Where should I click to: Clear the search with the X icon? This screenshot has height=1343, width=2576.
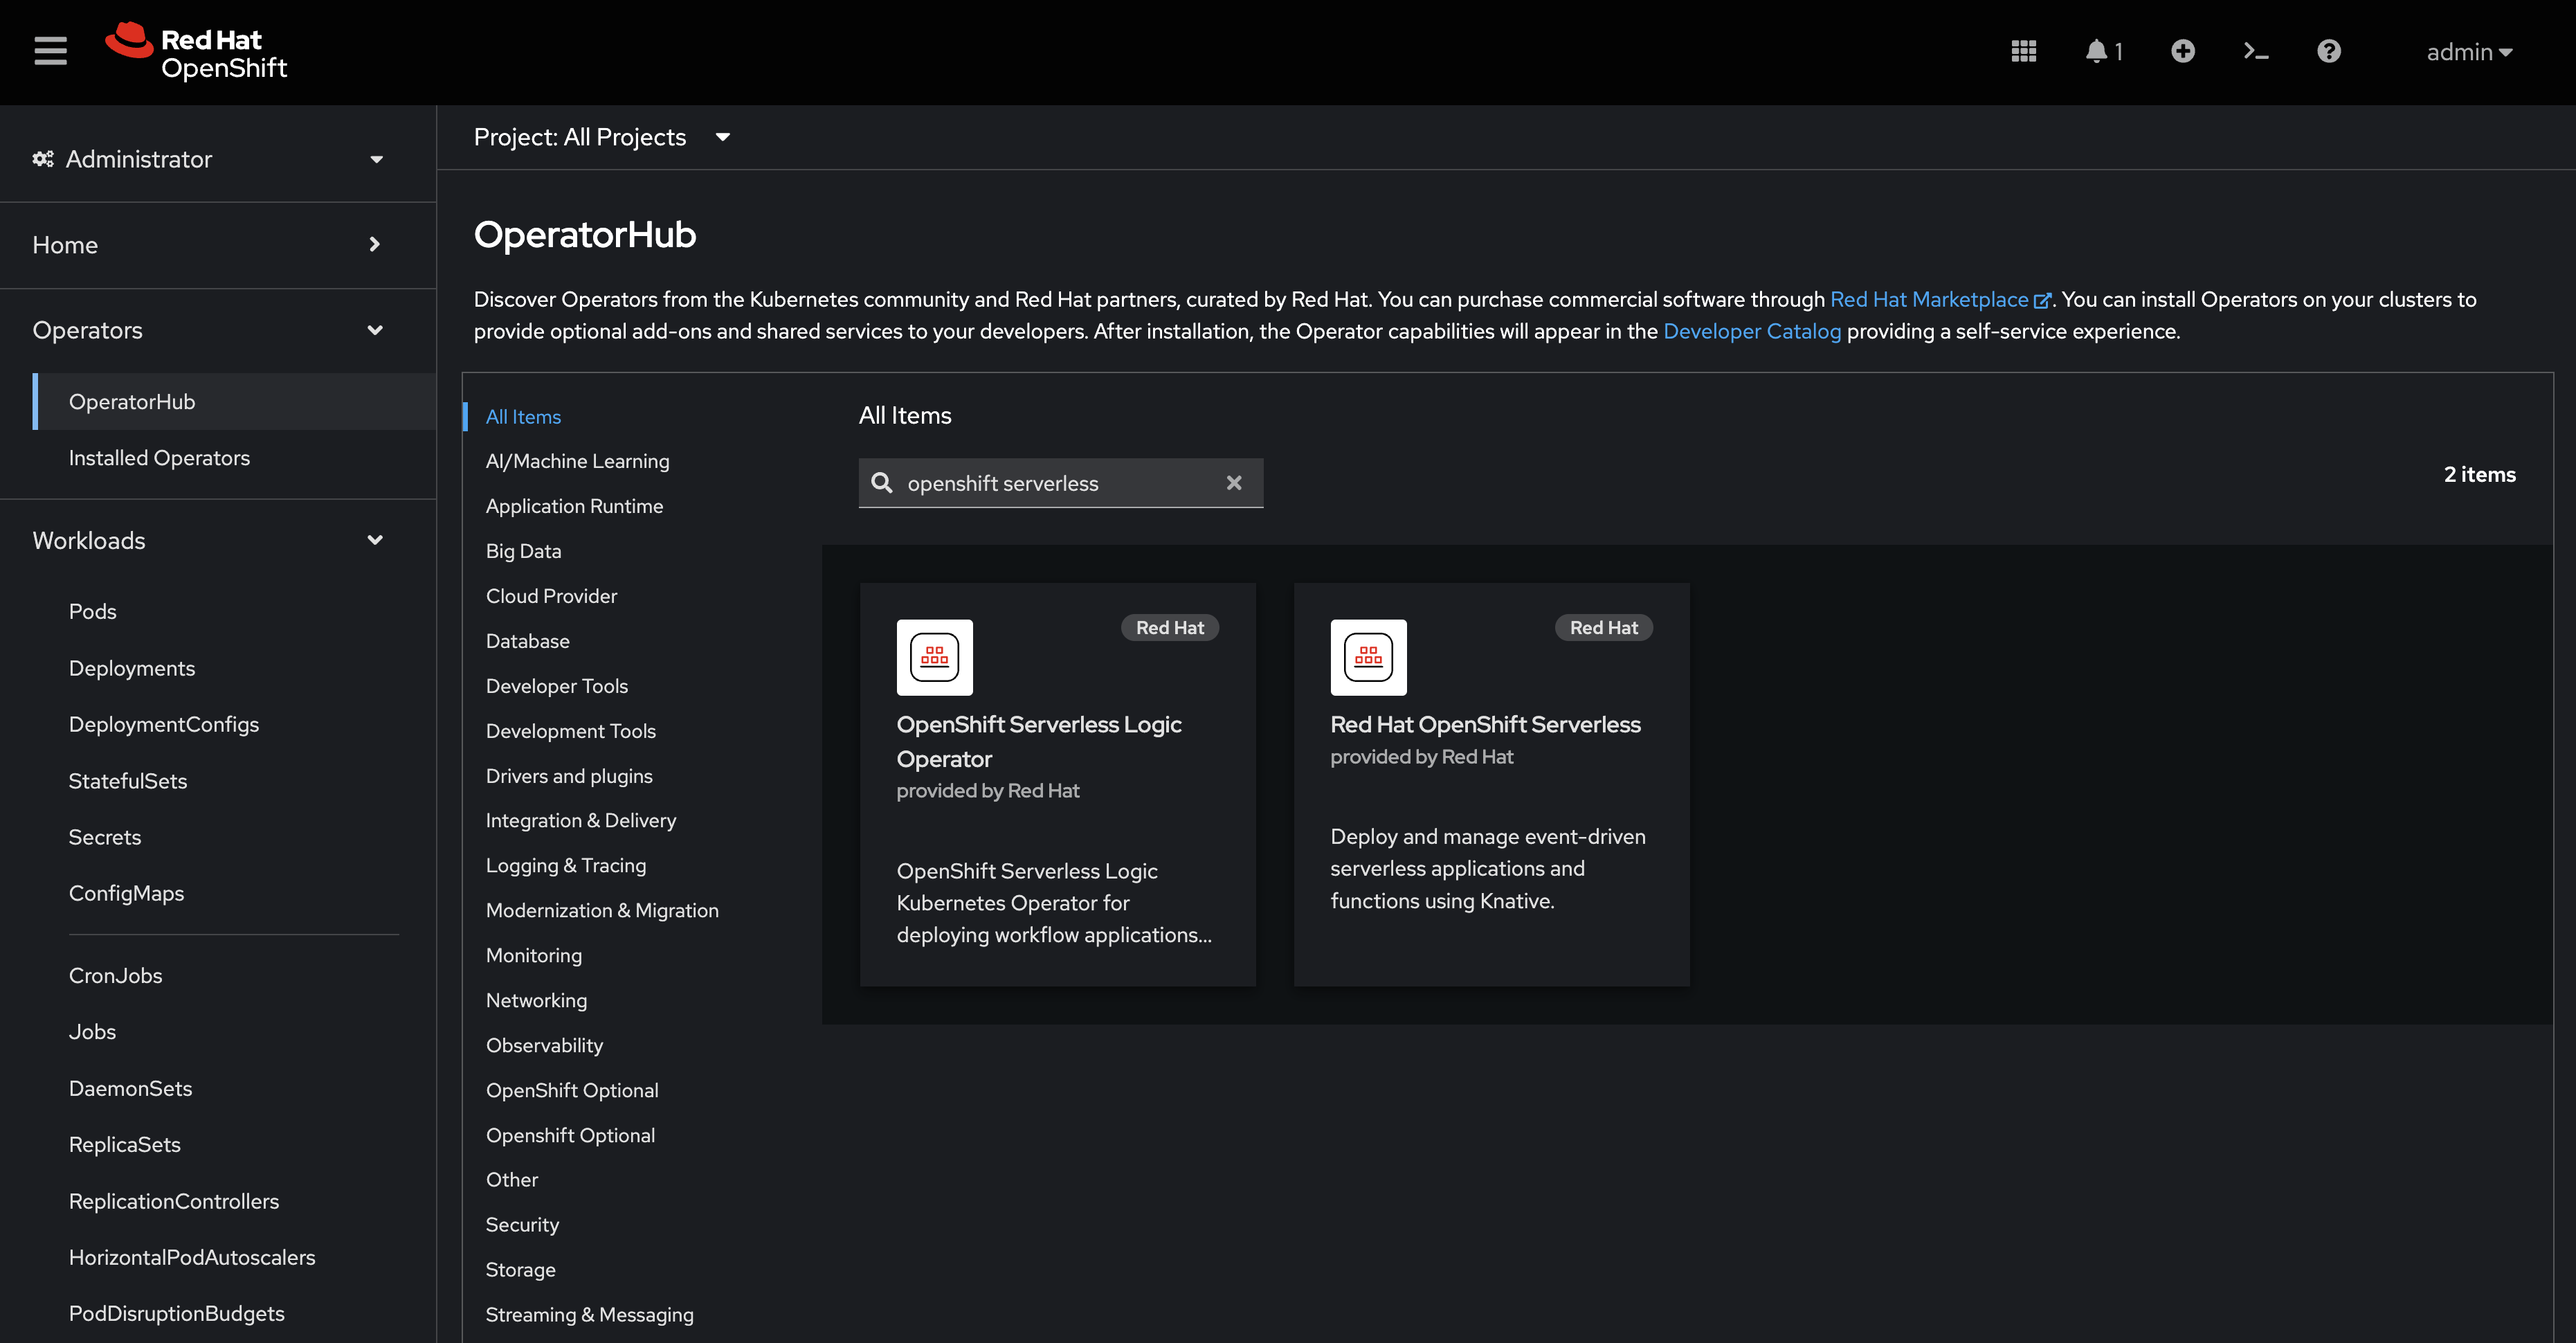pyautogui.click(x=1234, y=483)
